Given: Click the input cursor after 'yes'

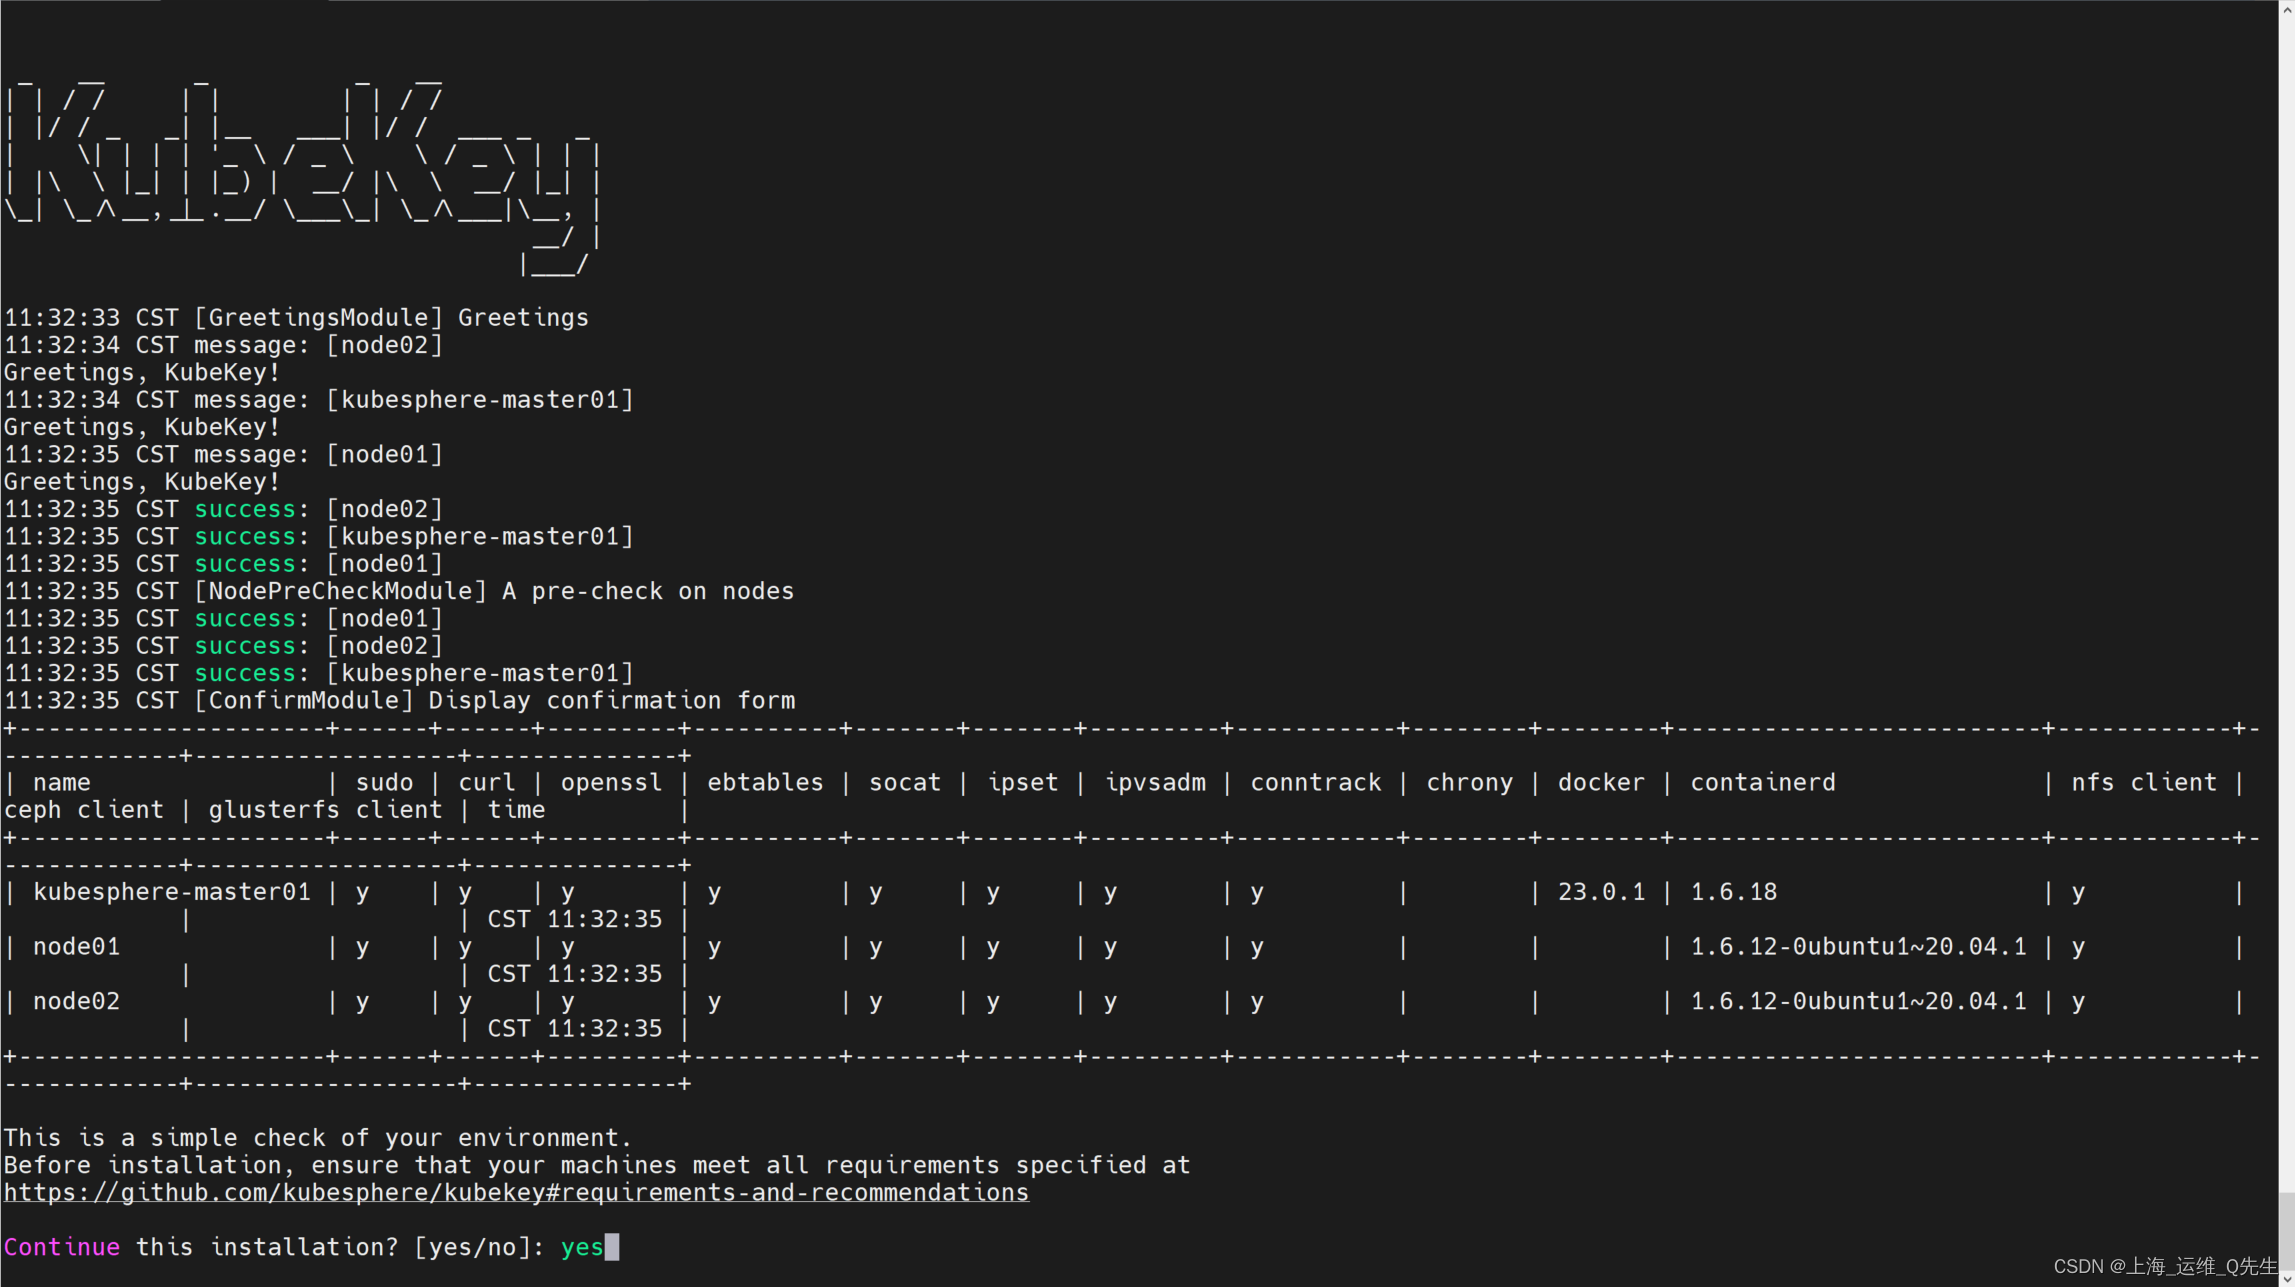Looking at the screenshot, I should 612,1247.
